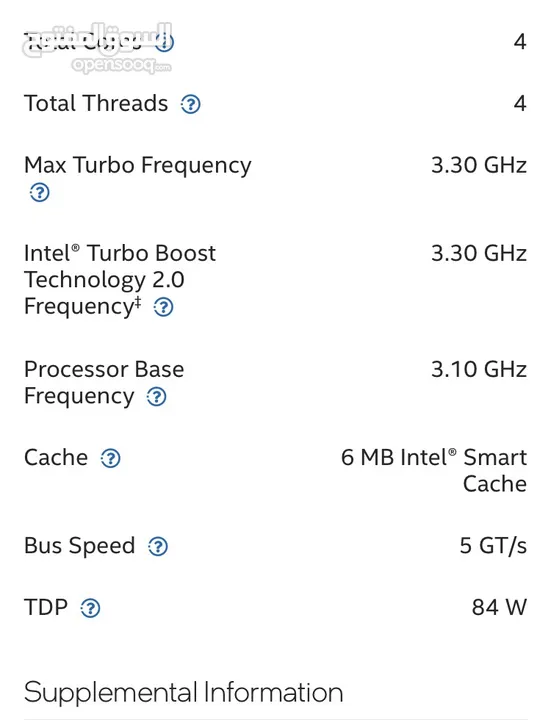This screenshot has height=720, width=551.
Task: Click the Supplemental Information section heading
Action: [x=184, y=692]
